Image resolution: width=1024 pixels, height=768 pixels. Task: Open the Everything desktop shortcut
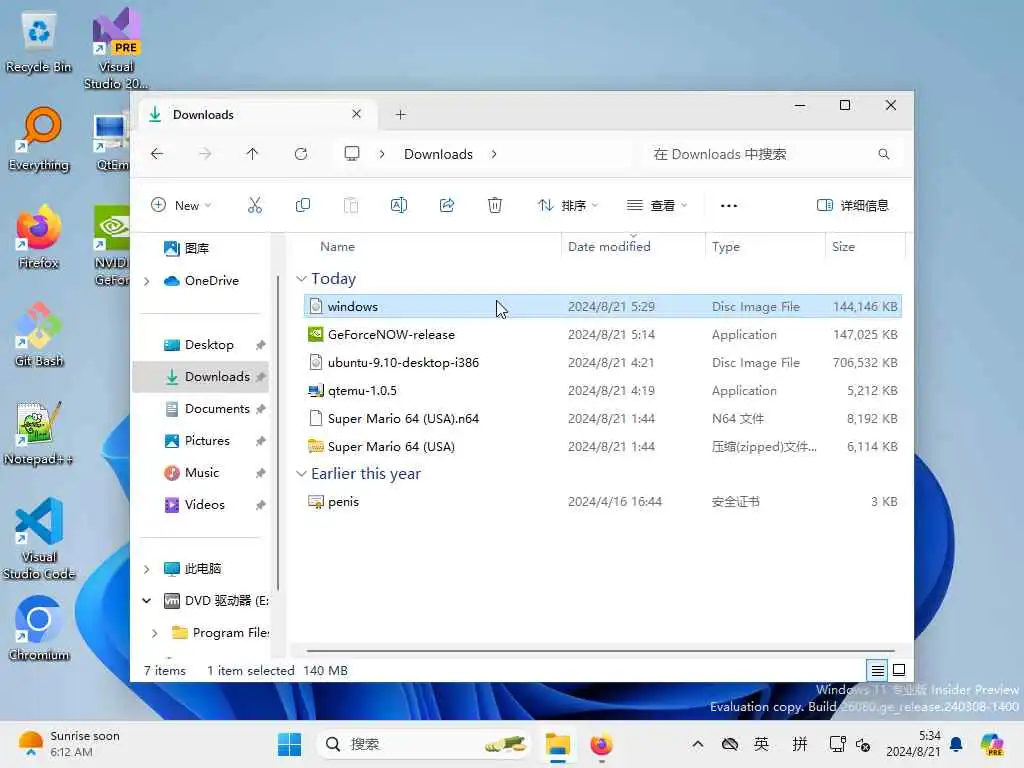(x=39, y=140)
